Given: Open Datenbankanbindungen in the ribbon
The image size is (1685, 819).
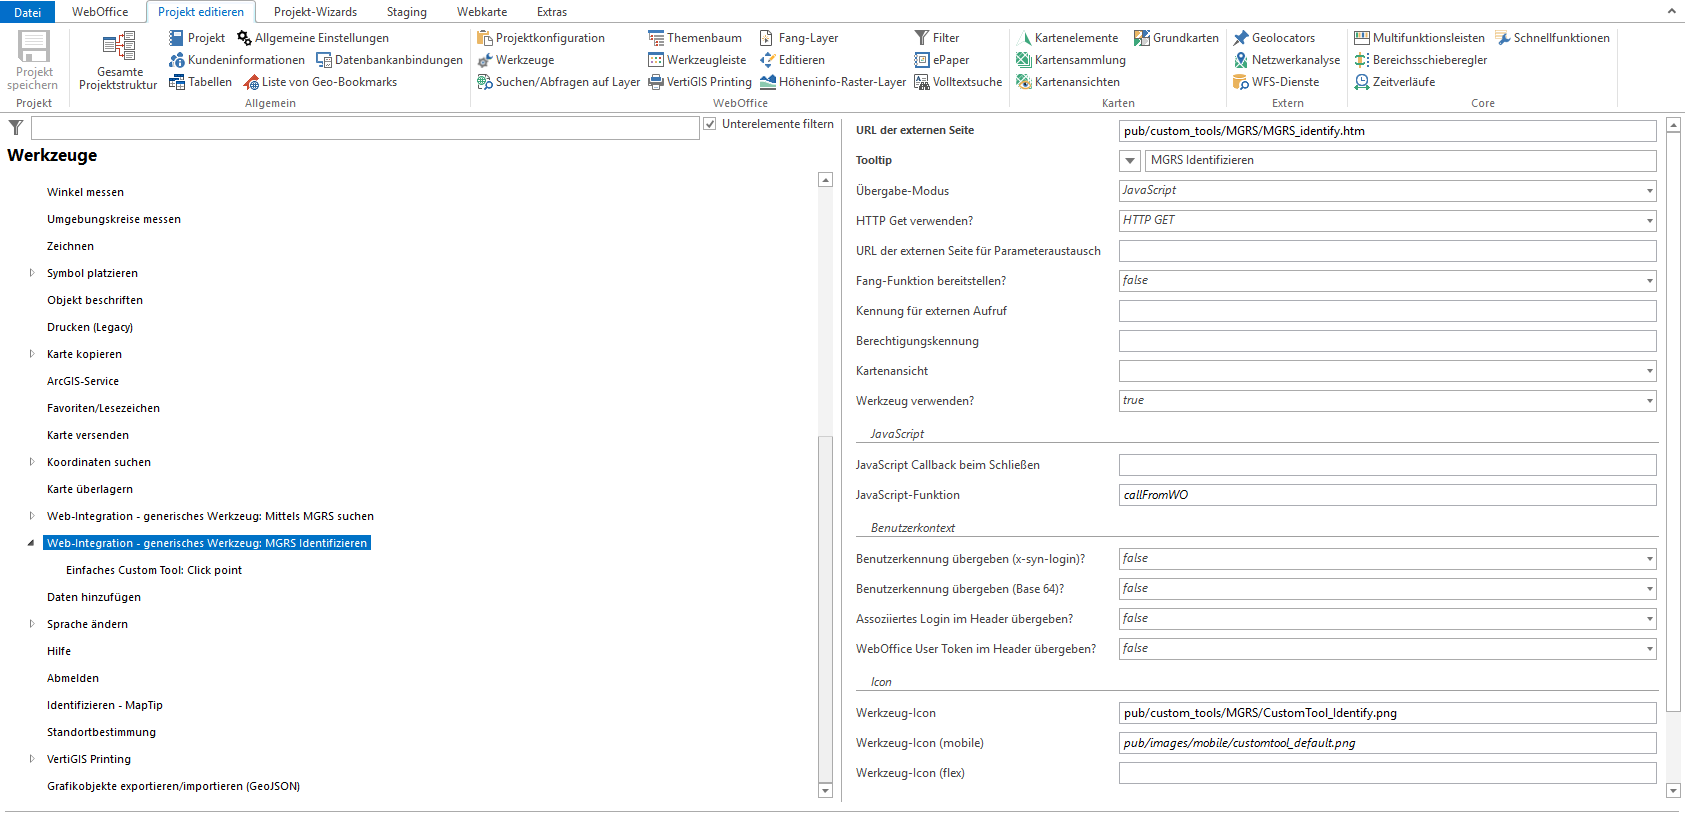Looking at the screenshot, I should click(389, 60).
